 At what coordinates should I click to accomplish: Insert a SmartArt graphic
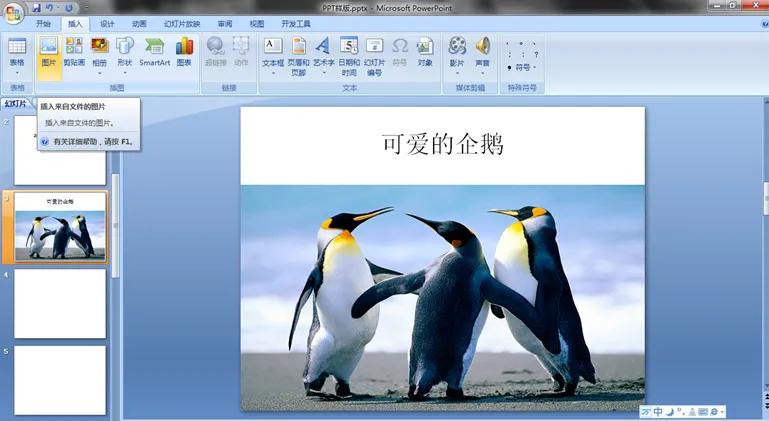(154, 52)
